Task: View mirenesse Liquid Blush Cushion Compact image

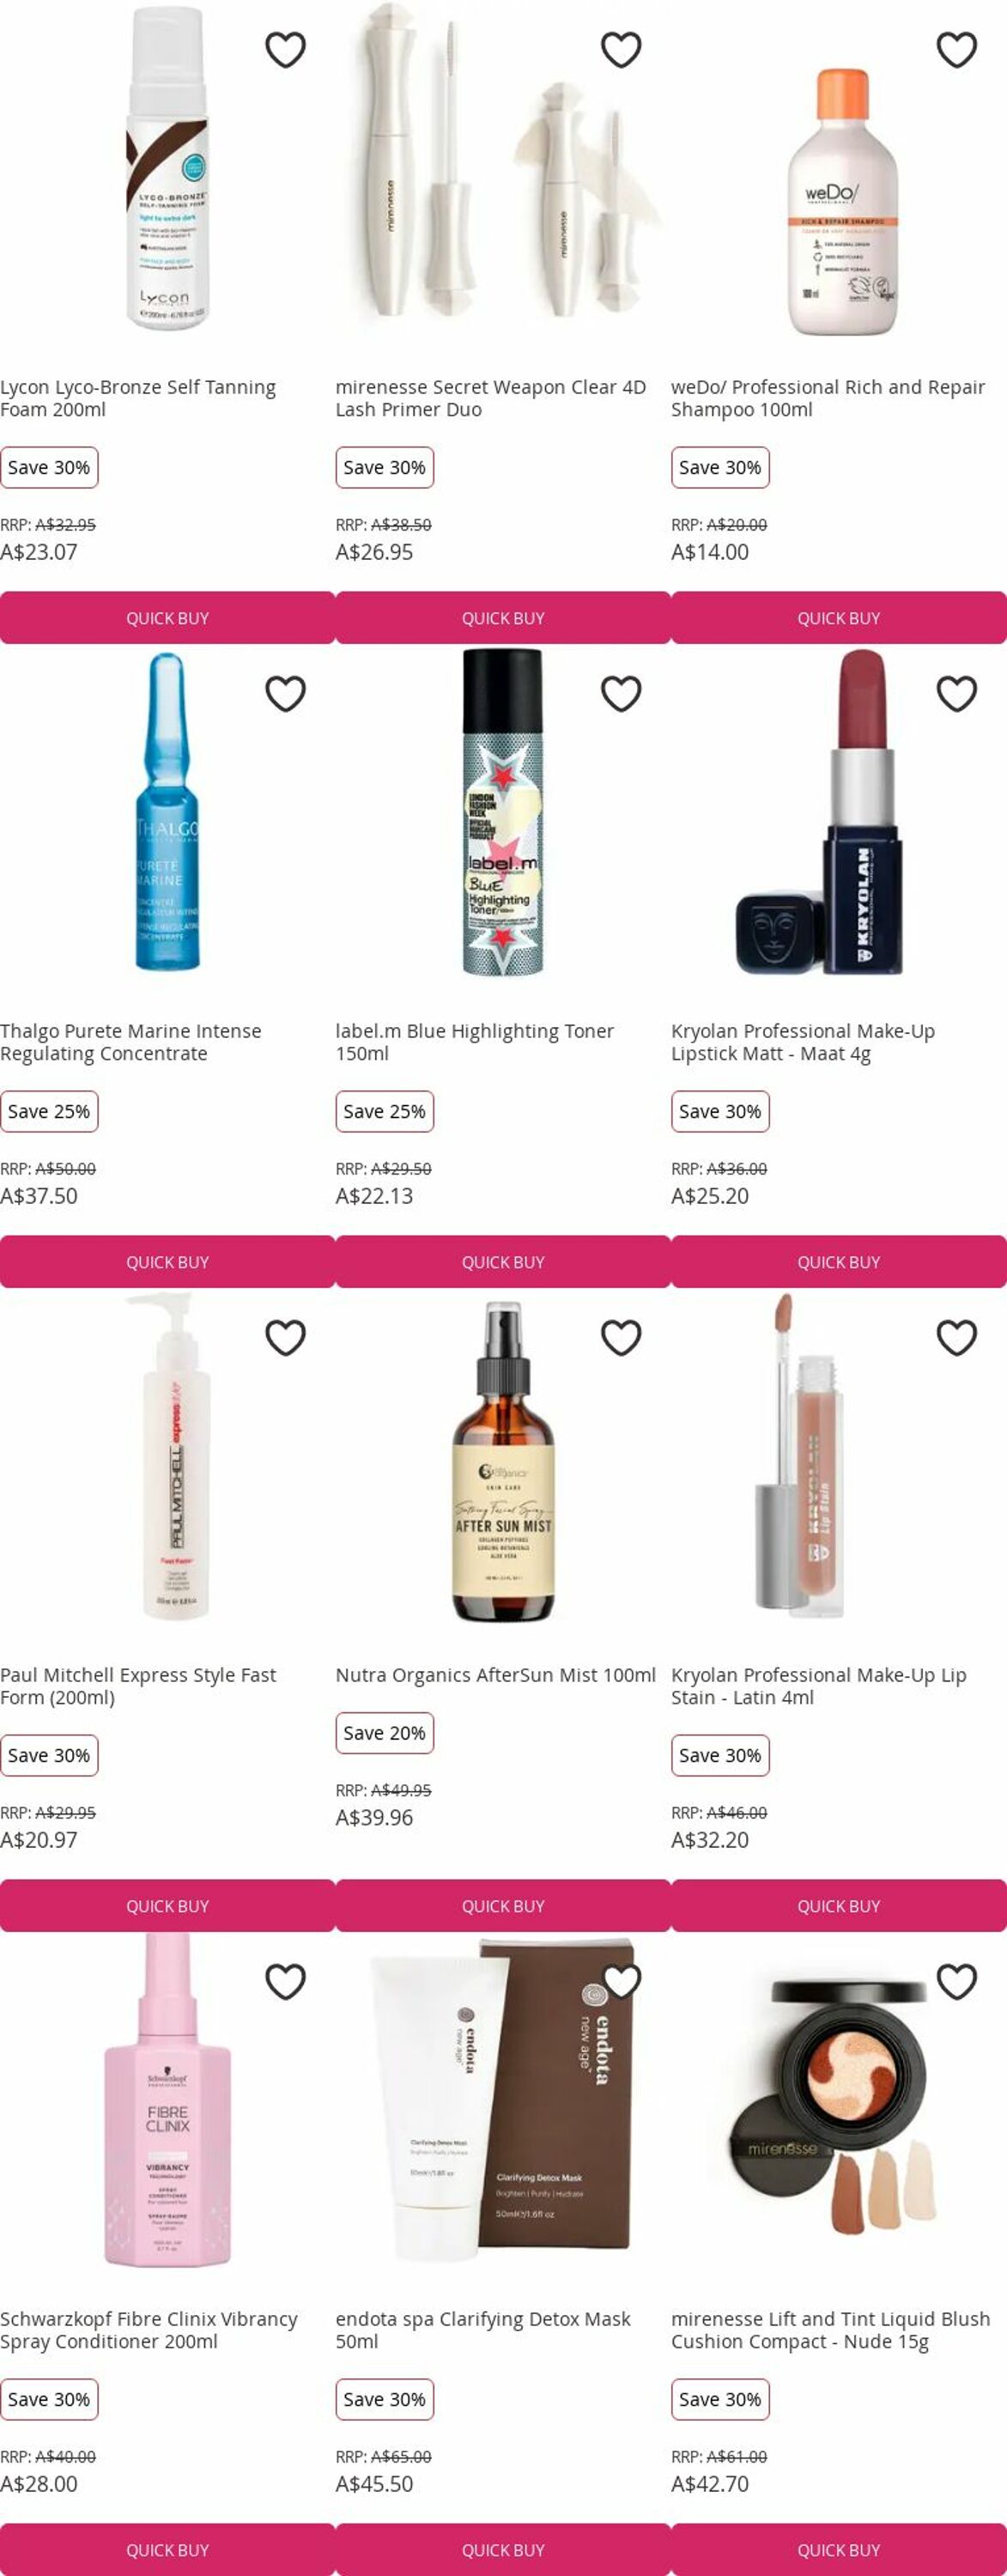Action: (x=839, y=2104)
